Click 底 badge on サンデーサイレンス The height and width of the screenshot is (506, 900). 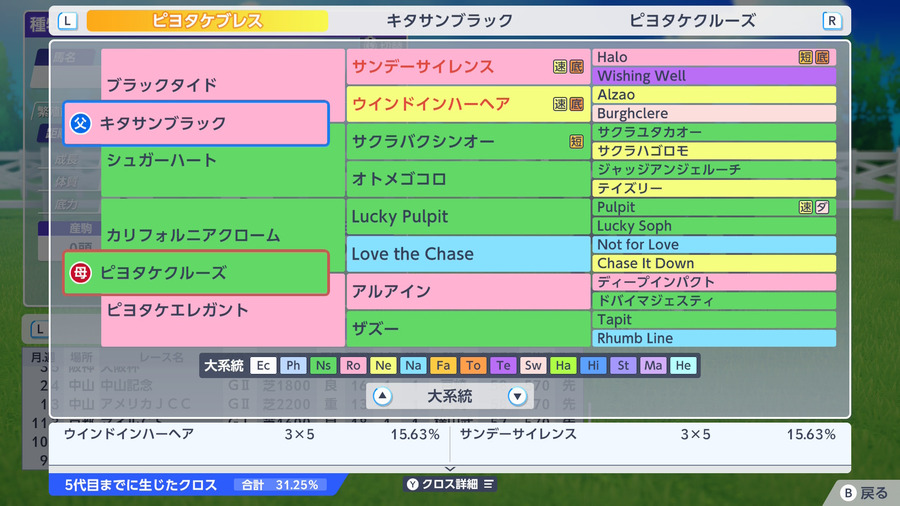[x=576, y=67]
